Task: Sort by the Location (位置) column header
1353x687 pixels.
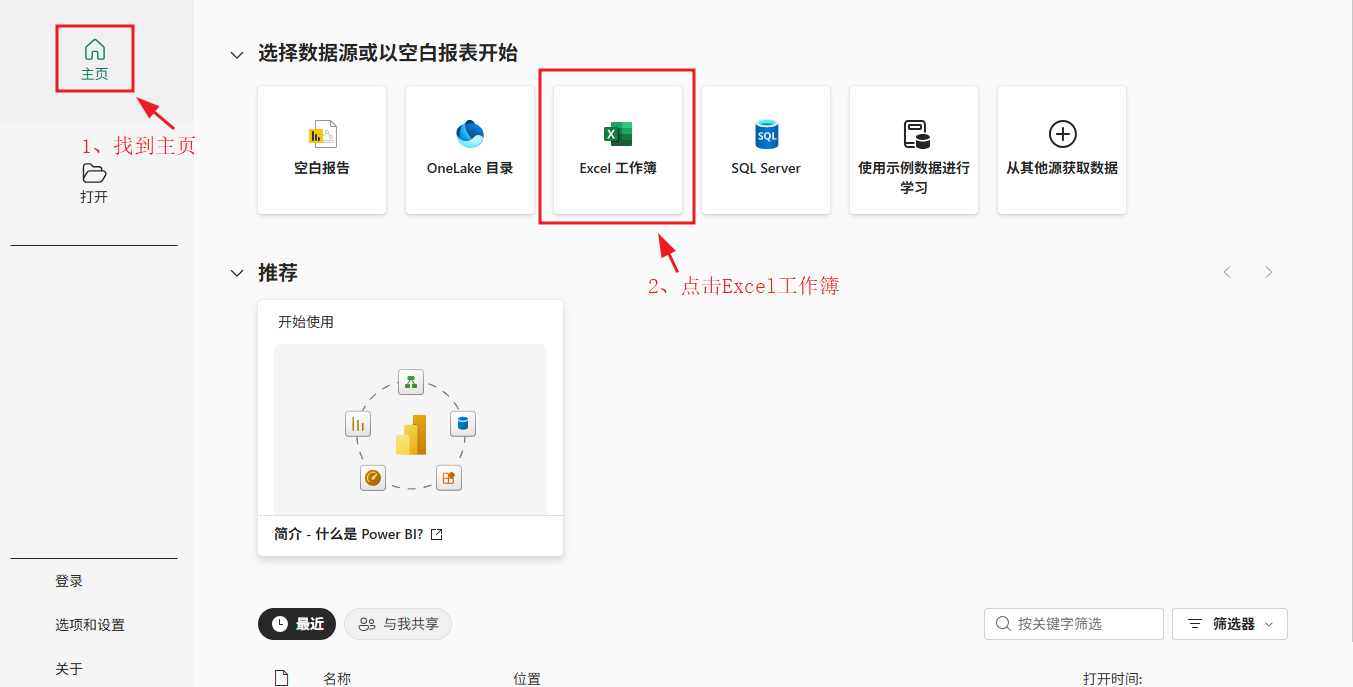Action: [527, 678]
